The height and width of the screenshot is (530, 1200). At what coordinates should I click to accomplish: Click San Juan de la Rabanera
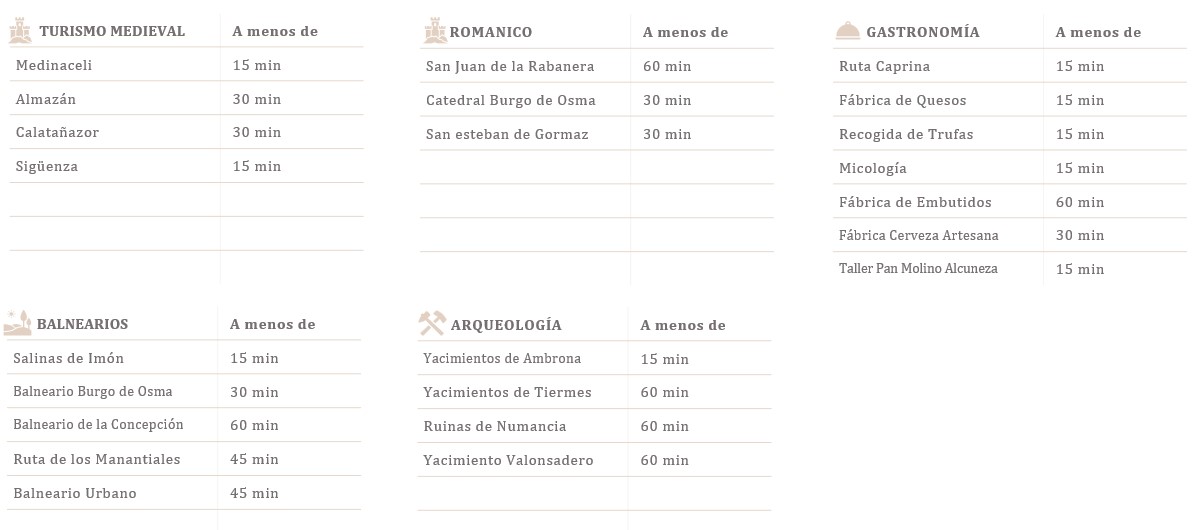(510, 66)
